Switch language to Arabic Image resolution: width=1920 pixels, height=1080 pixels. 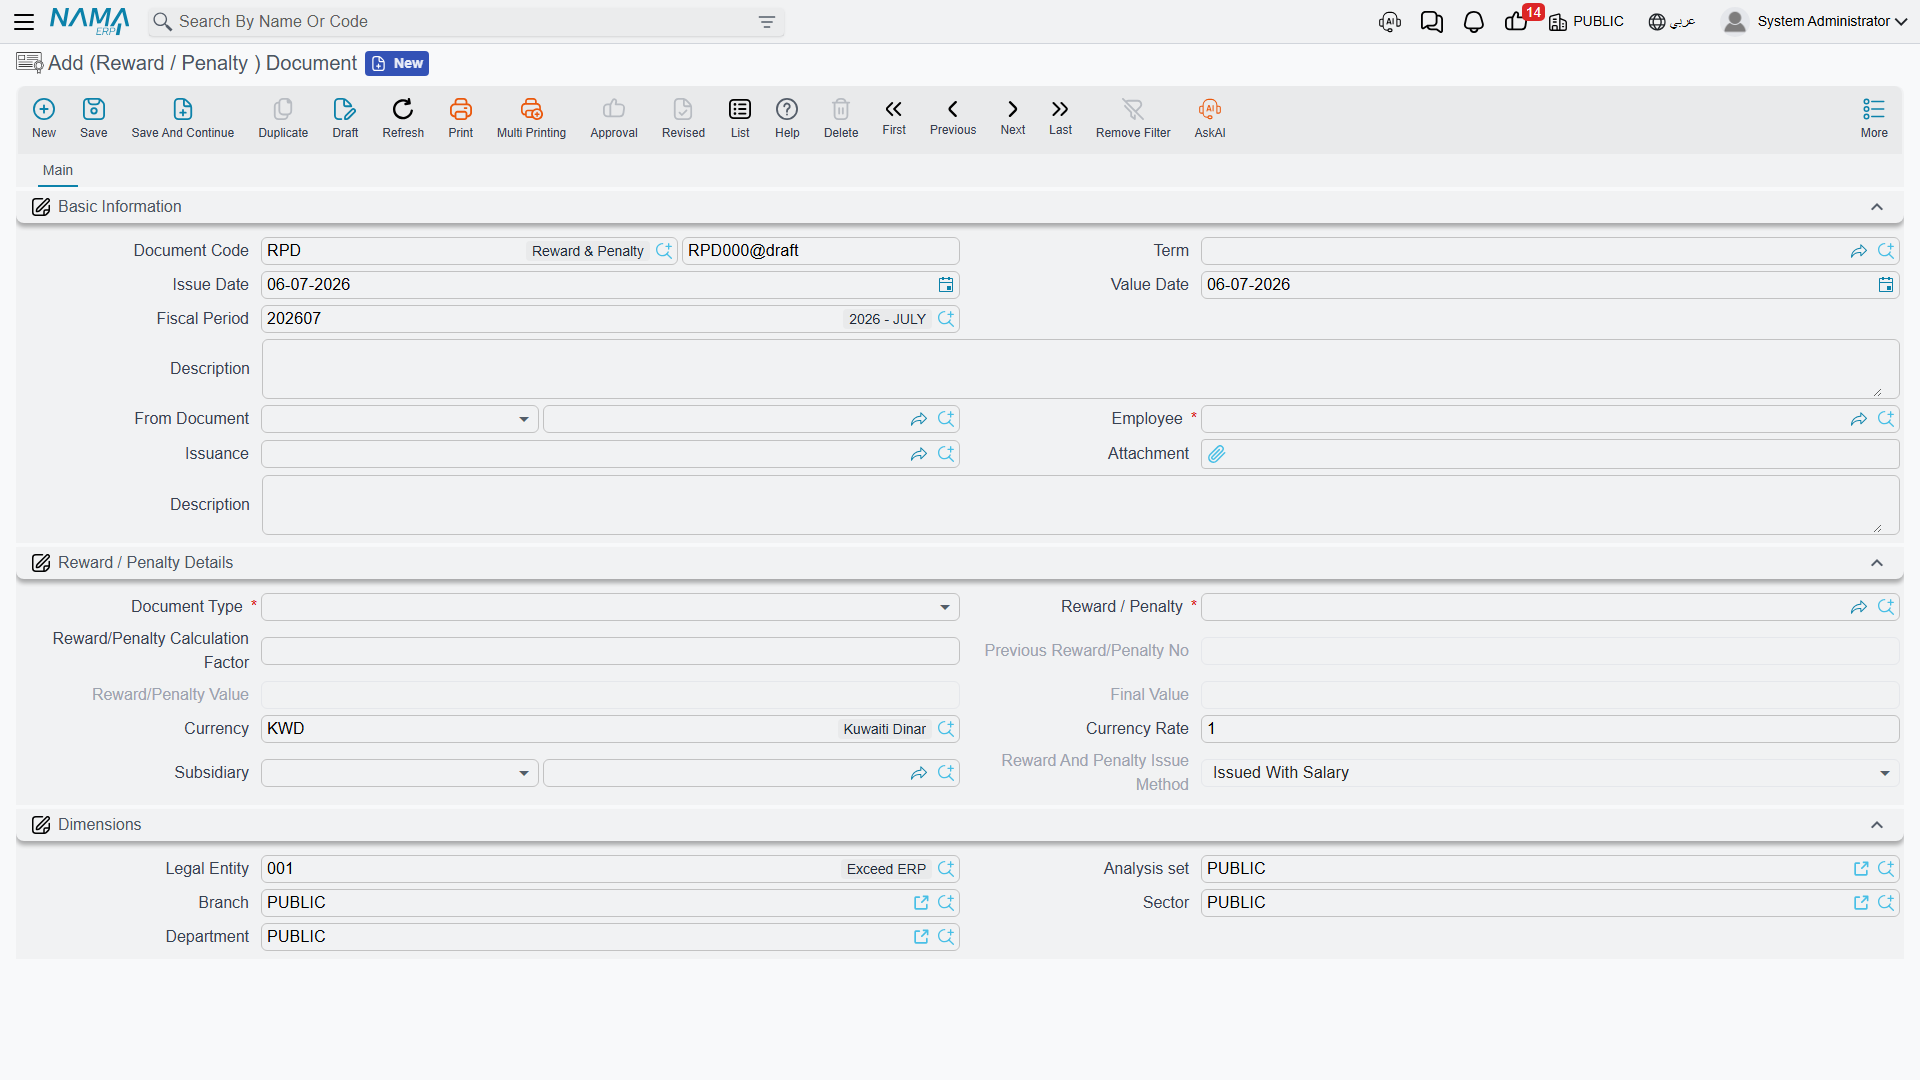[x=1672, y=22]
